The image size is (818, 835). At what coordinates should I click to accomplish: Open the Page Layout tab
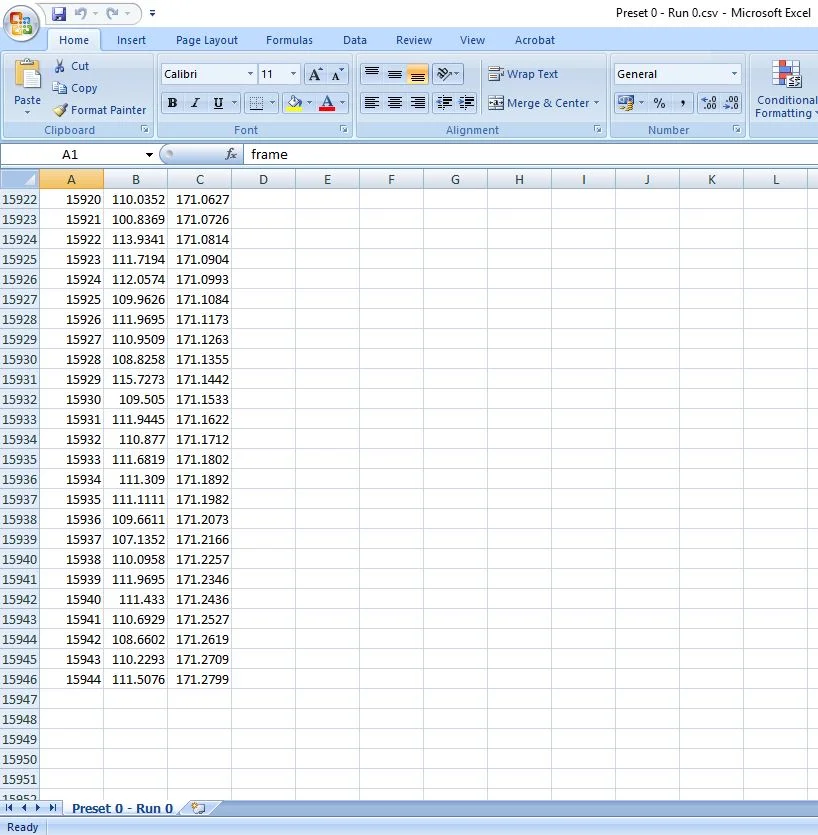click(x=207, y=40)
